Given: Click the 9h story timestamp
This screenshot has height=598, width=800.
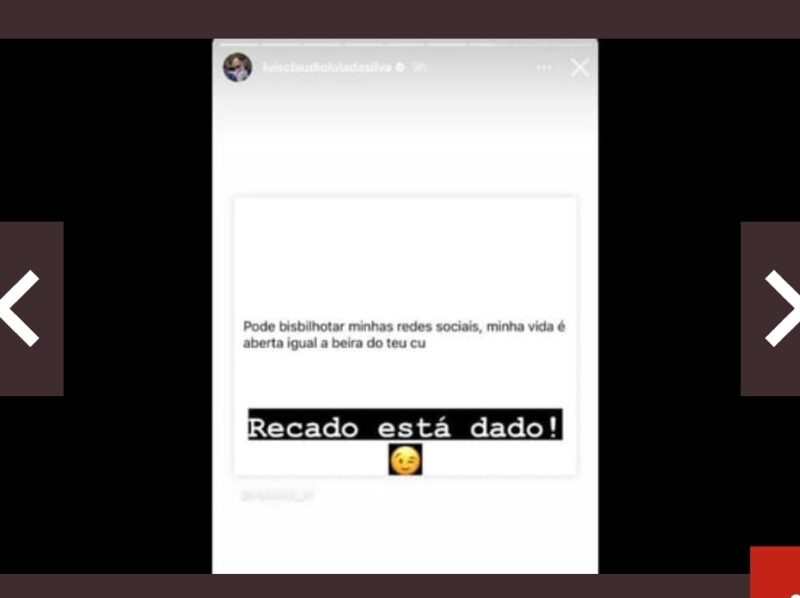Looking at the screenshot, I should pos(419,67).
